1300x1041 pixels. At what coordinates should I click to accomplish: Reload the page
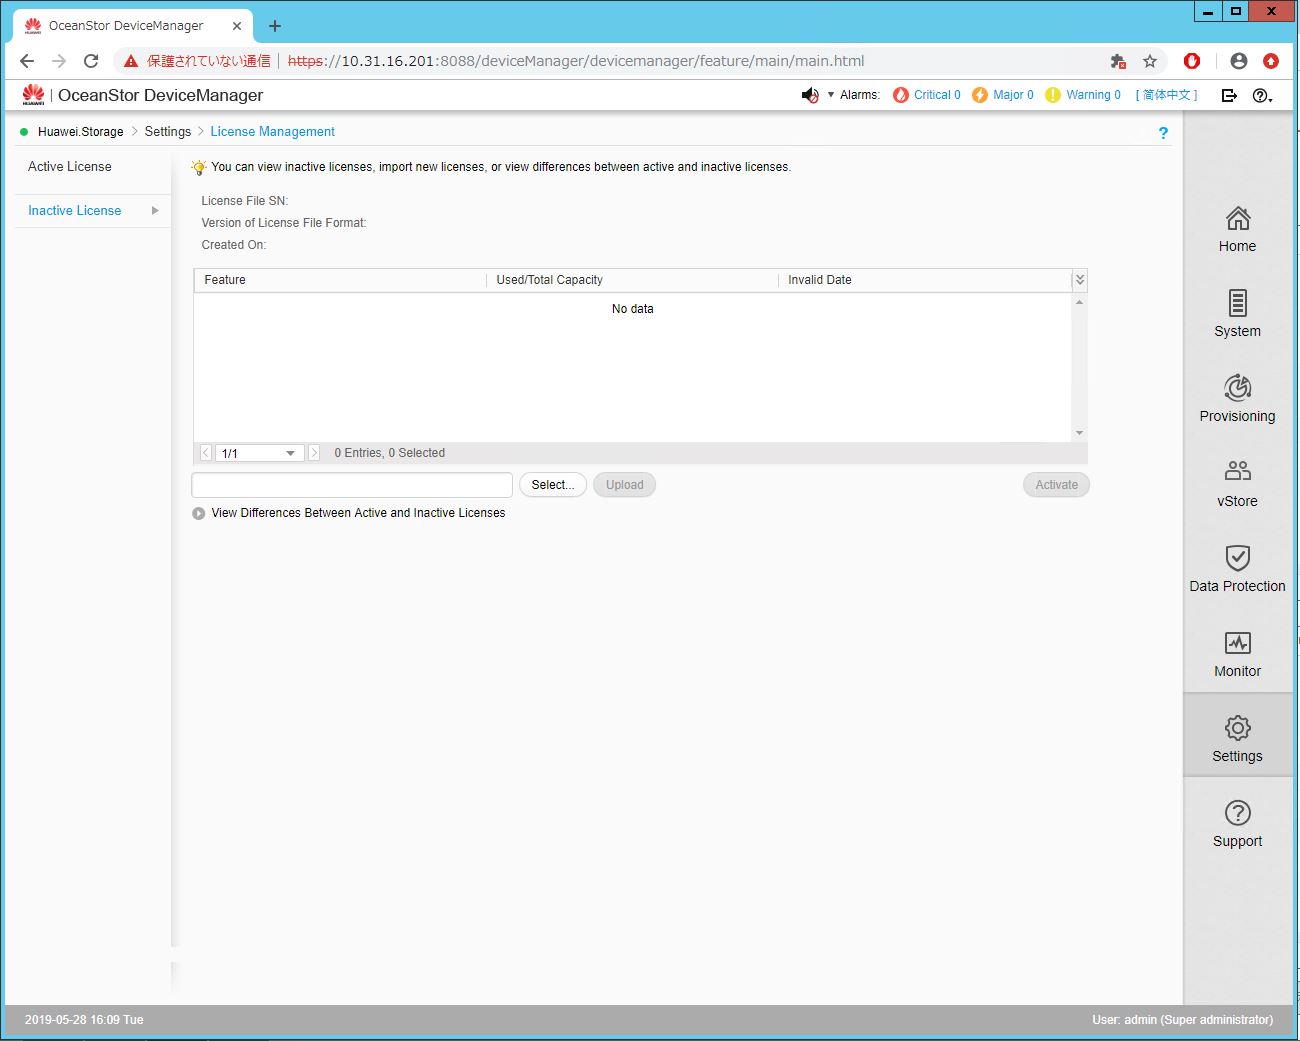(x=91, y=61)
